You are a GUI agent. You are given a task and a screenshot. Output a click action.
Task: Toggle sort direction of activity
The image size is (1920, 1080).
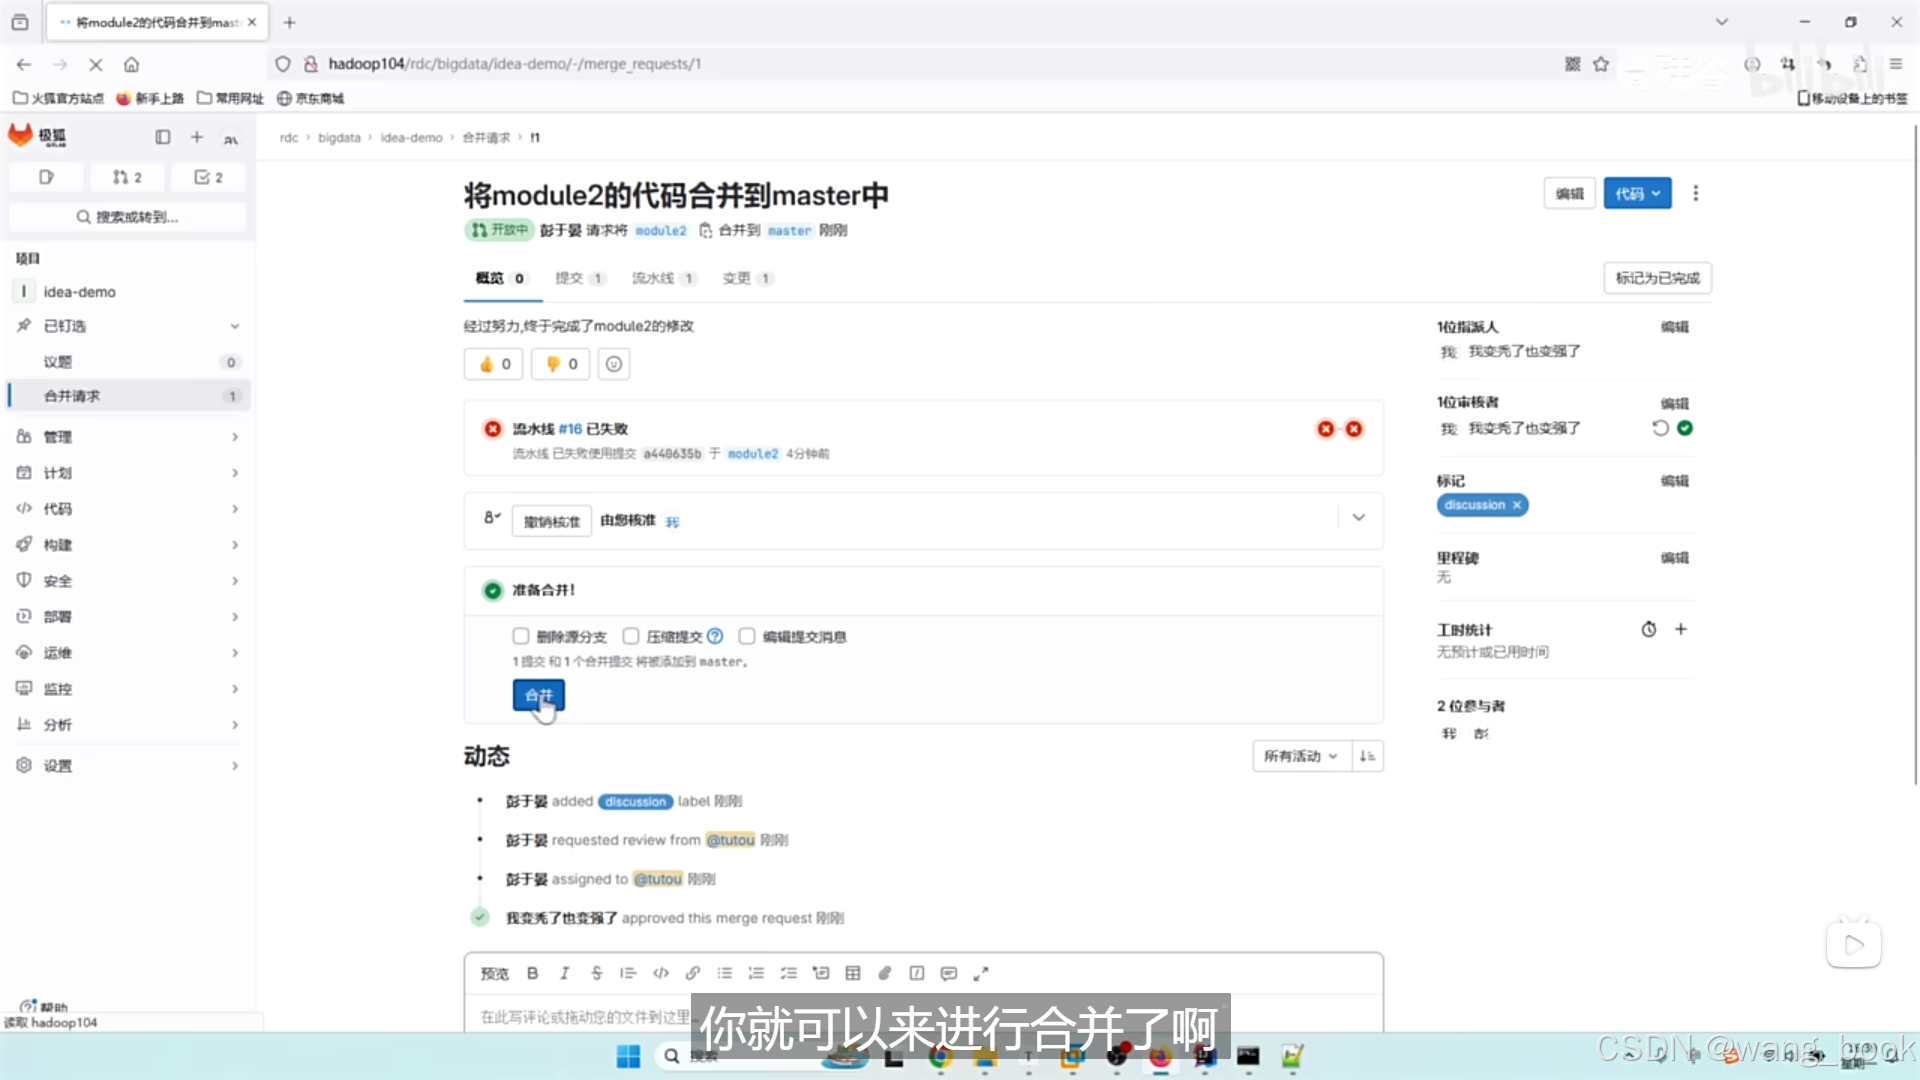(1367, 756)
